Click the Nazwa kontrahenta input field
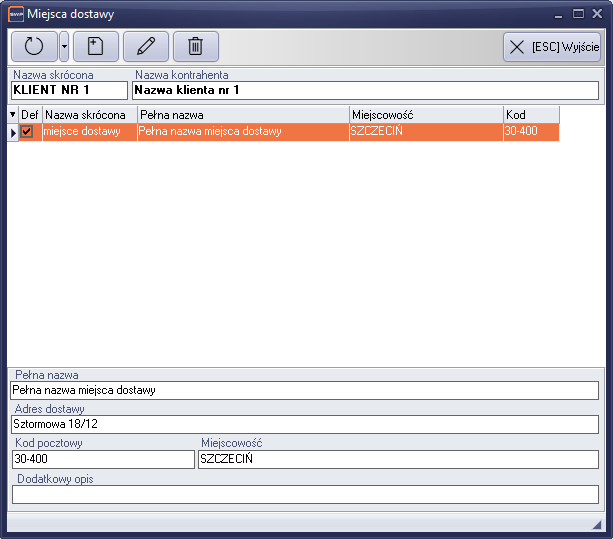Image resolution: width=613 pixels, height=539 pixels. [365, 90]
